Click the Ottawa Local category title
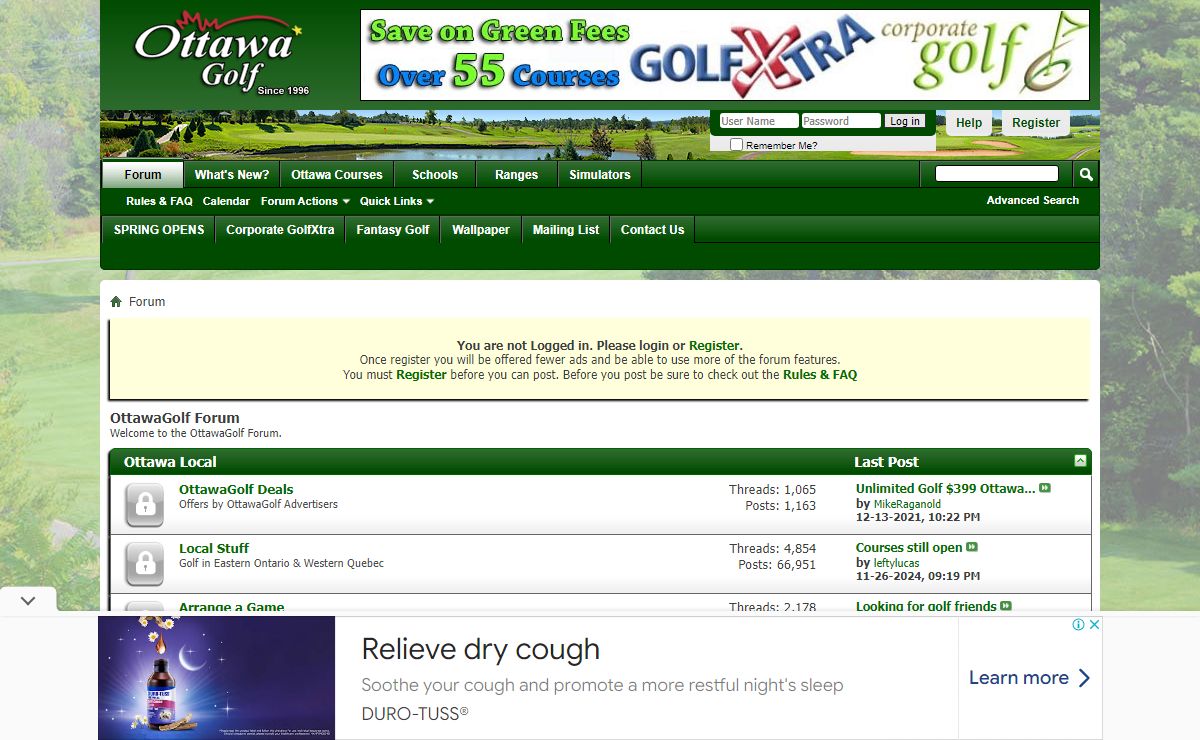This screenshot has width=1200, height=740. coord(170,462)
